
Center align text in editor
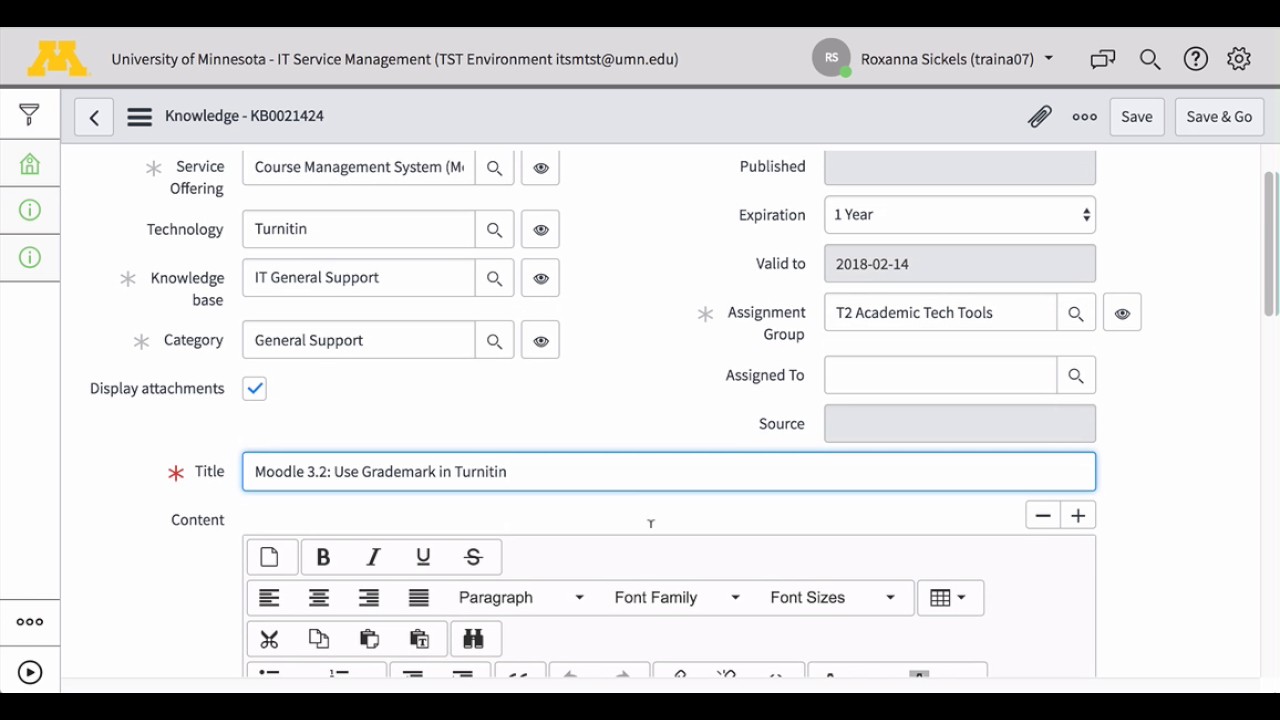pyautogui.click(x=319, y=598)
